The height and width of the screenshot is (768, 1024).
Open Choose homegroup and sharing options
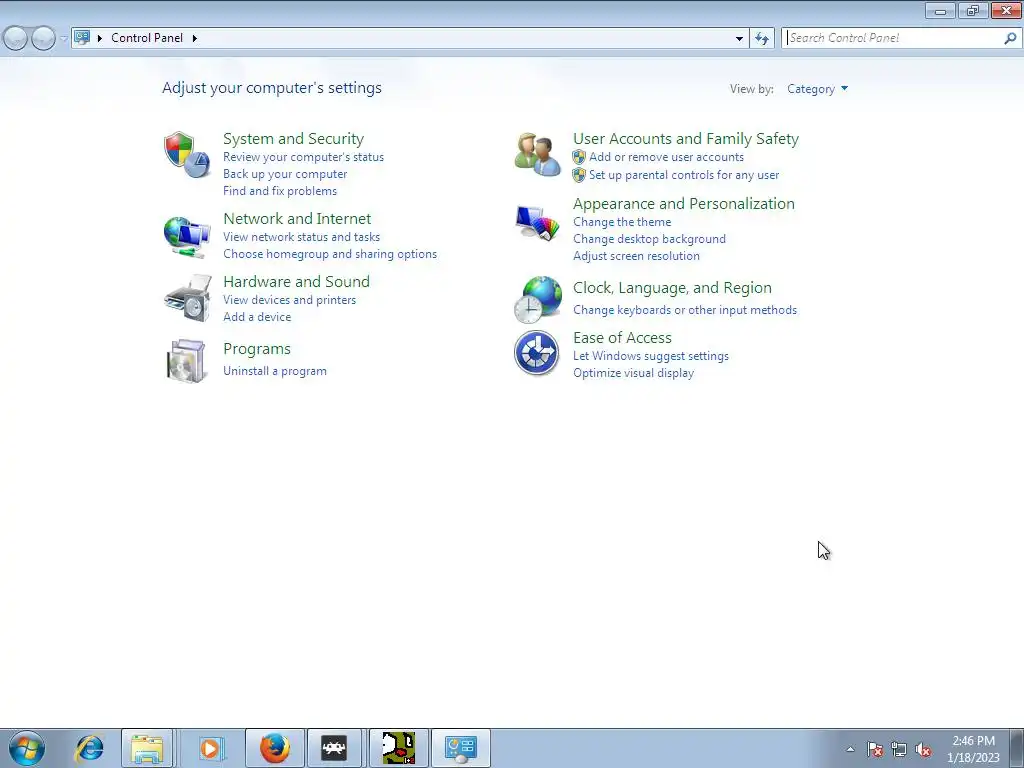330,253
